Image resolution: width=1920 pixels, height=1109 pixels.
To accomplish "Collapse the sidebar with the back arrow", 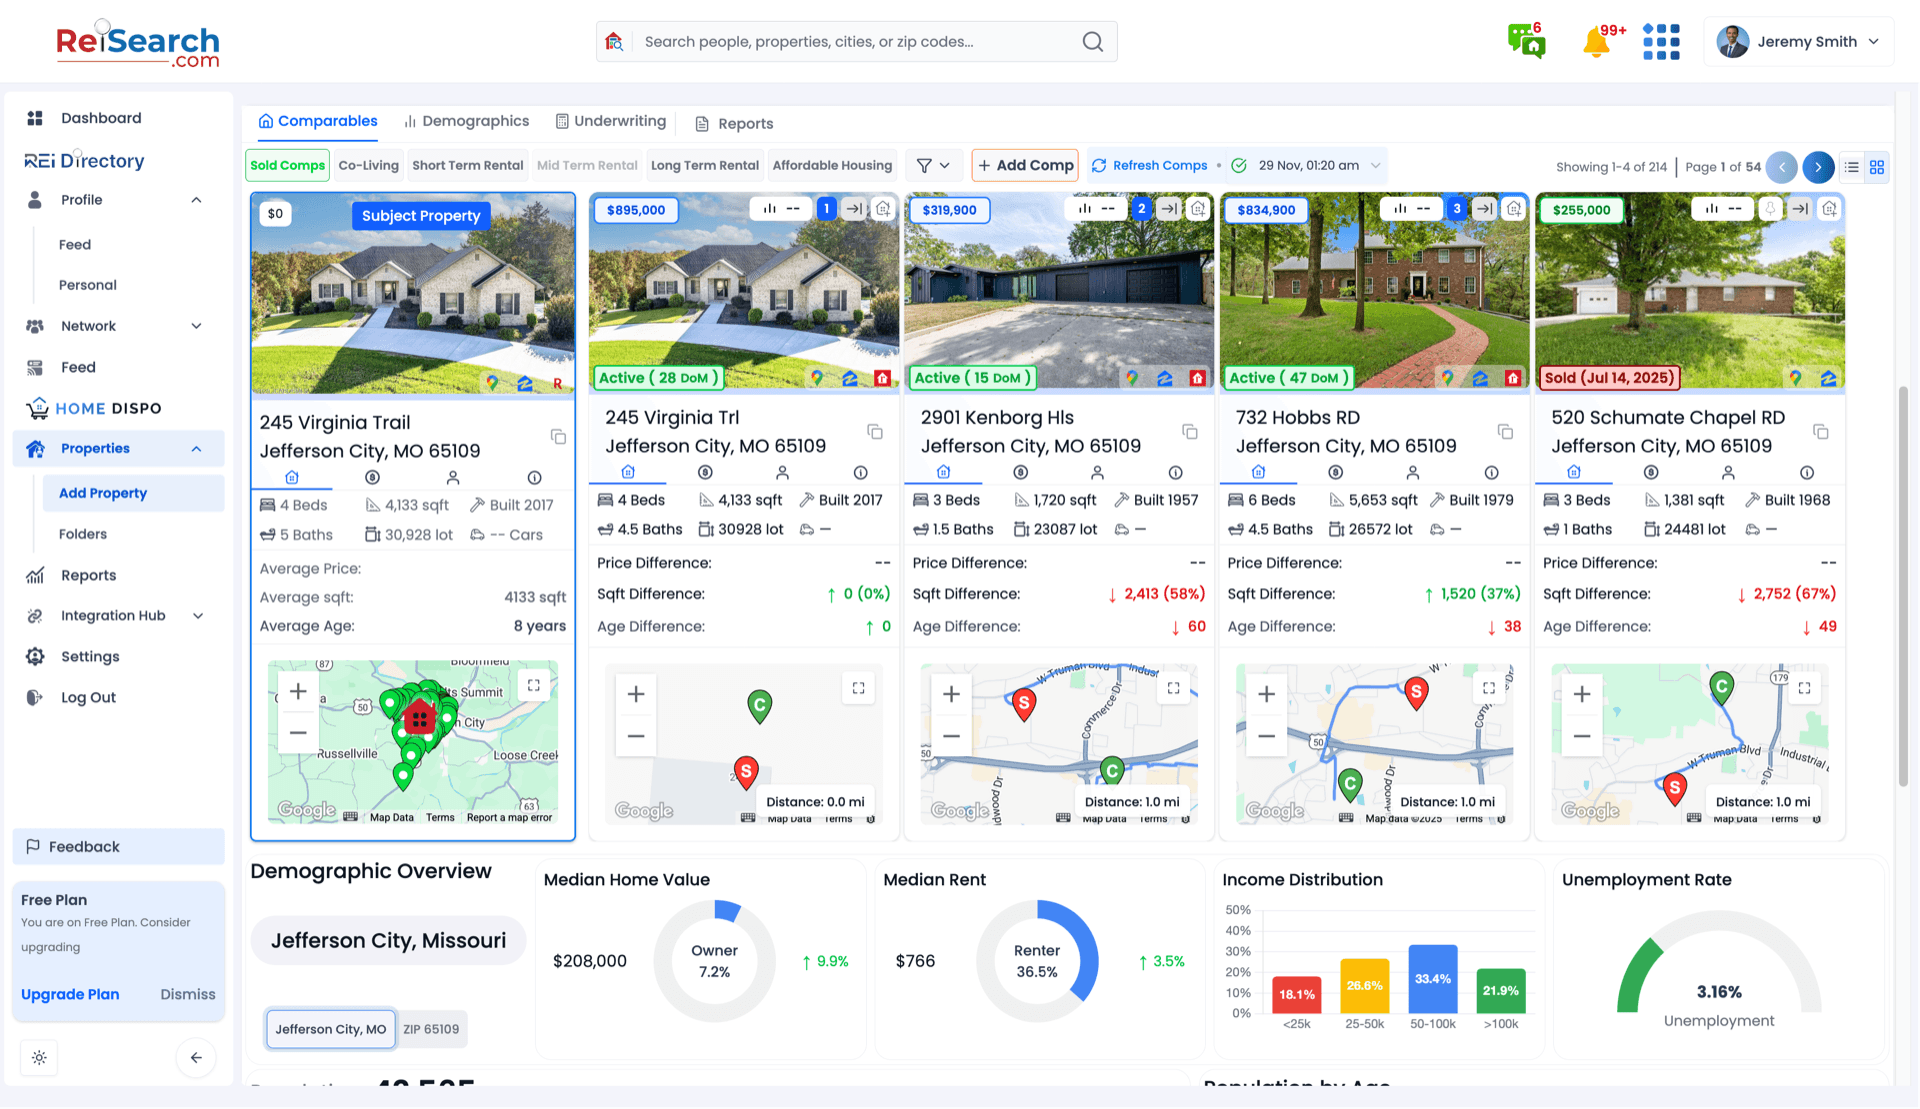I will (x=196, y=1058).
